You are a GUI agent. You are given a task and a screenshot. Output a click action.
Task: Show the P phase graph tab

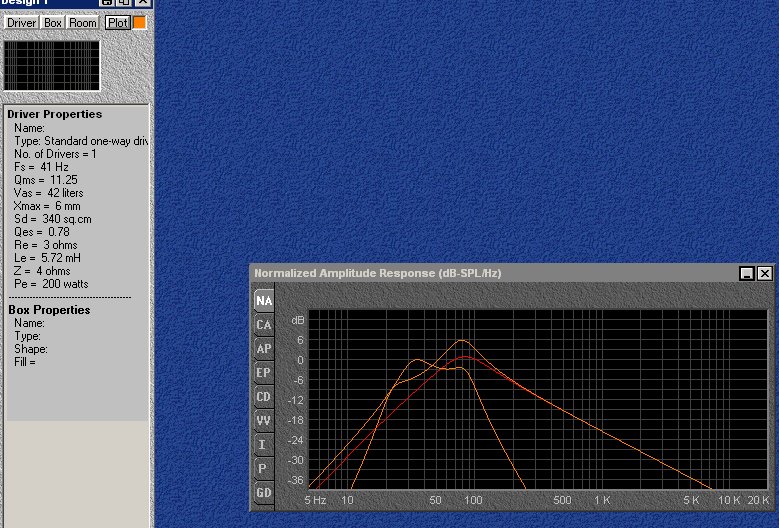click(x=264, y=468)
